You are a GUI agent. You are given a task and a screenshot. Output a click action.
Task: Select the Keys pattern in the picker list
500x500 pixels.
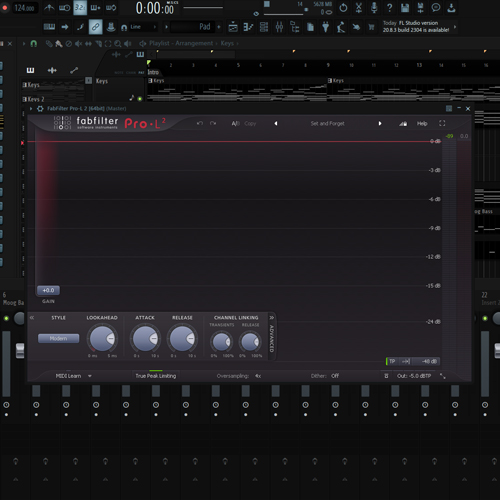click(52, 85)
